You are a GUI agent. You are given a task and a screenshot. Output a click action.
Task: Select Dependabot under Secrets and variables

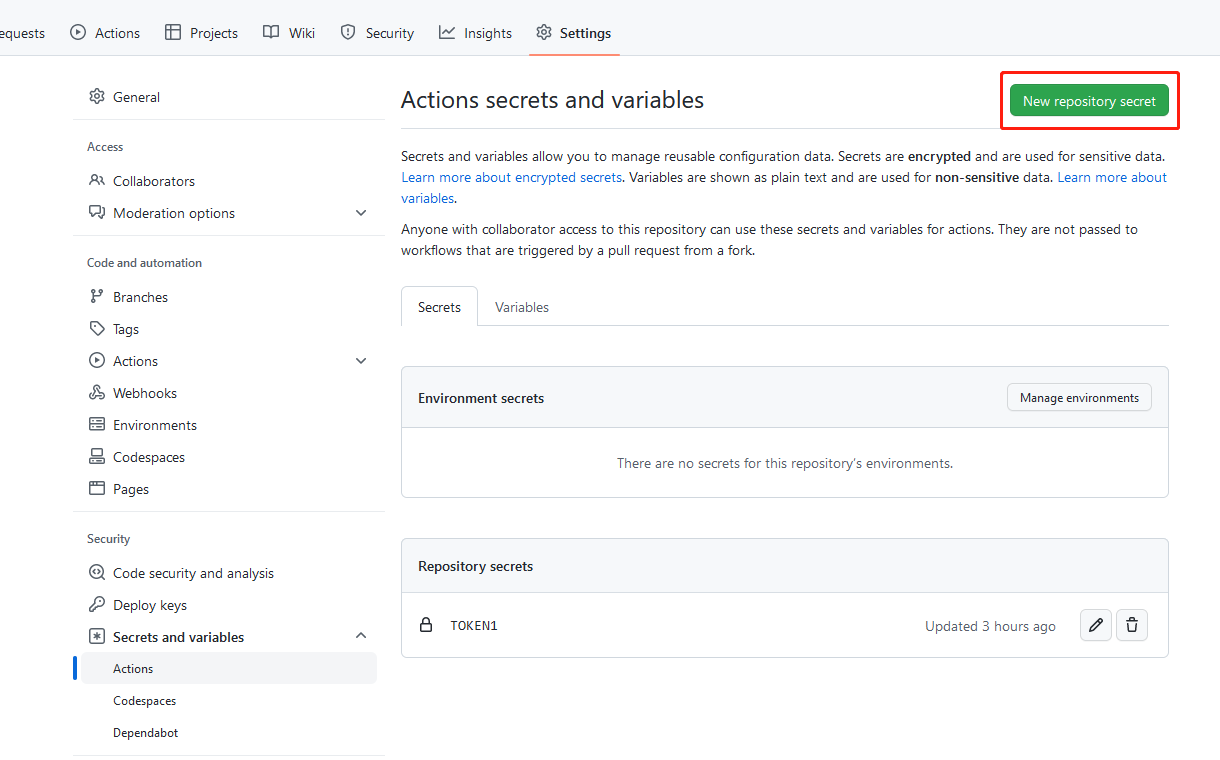(146, 733)
